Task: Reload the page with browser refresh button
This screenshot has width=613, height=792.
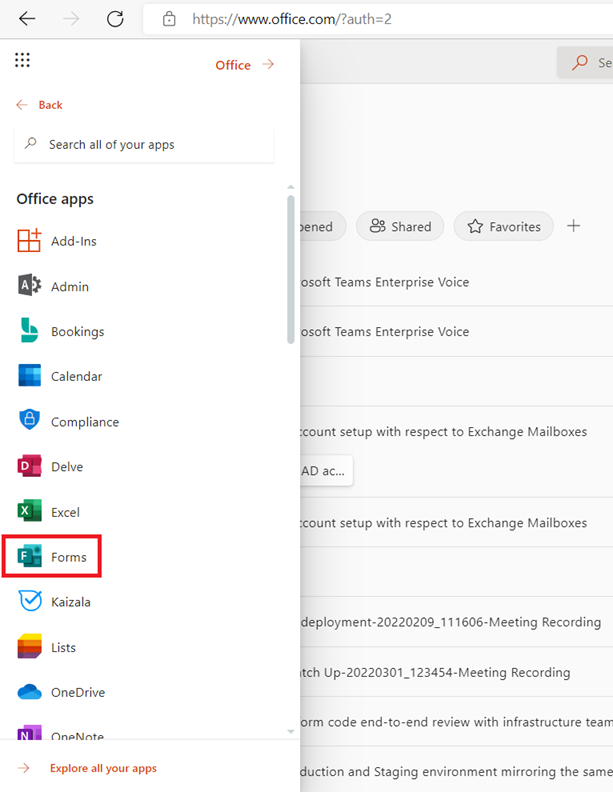Action: (x=115, y=19)
